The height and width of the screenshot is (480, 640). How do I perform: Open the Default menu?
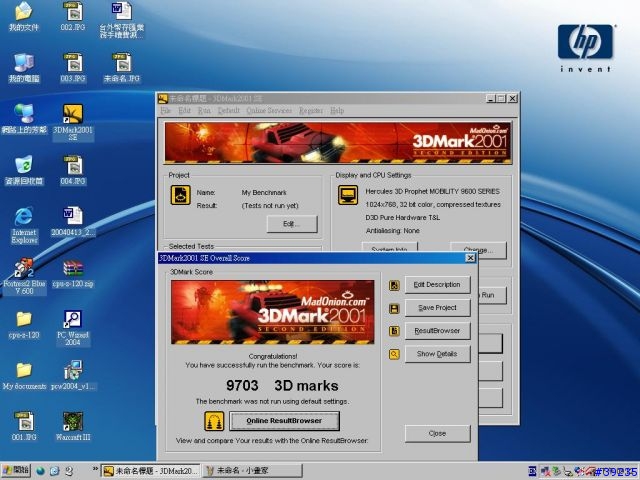coord(229,111)
